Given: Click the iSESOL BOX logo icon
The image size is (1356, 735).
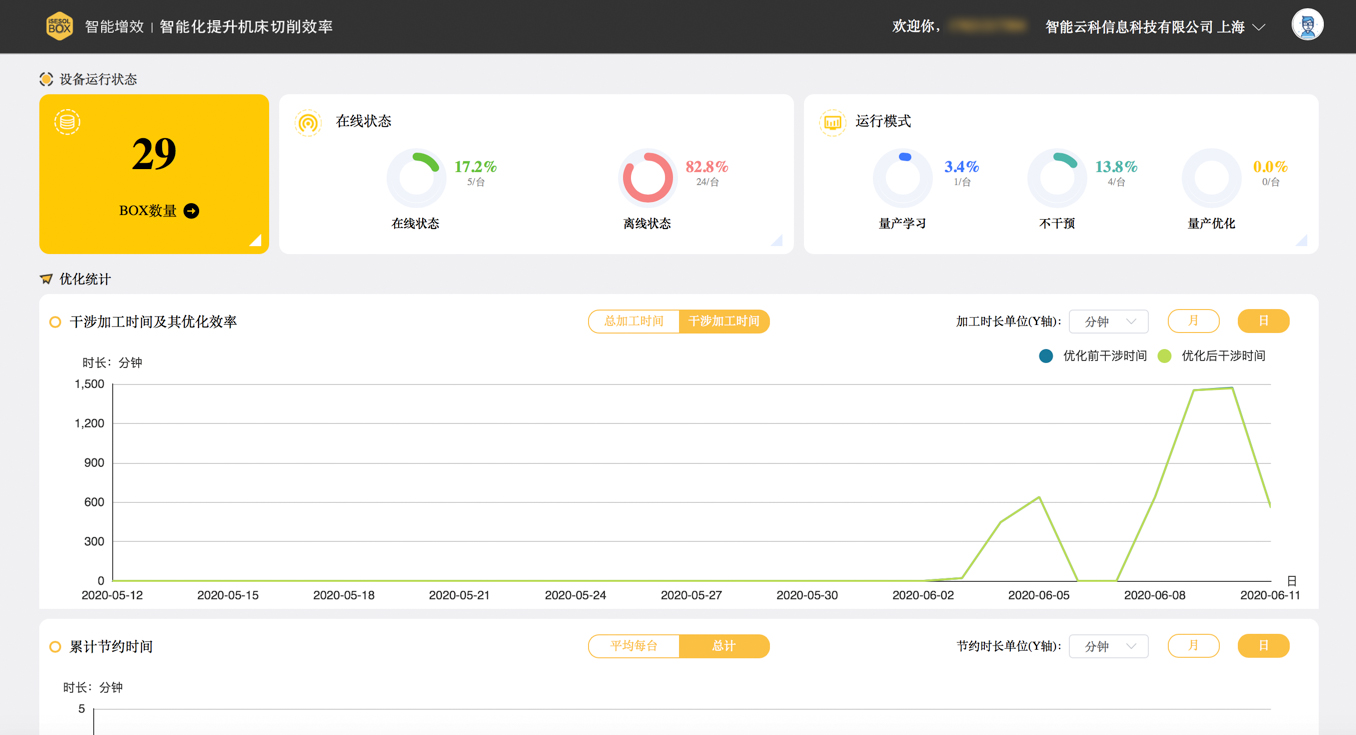Looking at the screenshot, I should (59, 26).
